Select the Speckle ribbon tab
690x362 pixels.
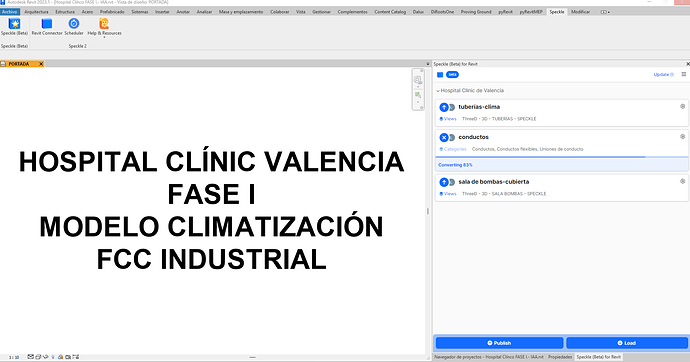557,12
